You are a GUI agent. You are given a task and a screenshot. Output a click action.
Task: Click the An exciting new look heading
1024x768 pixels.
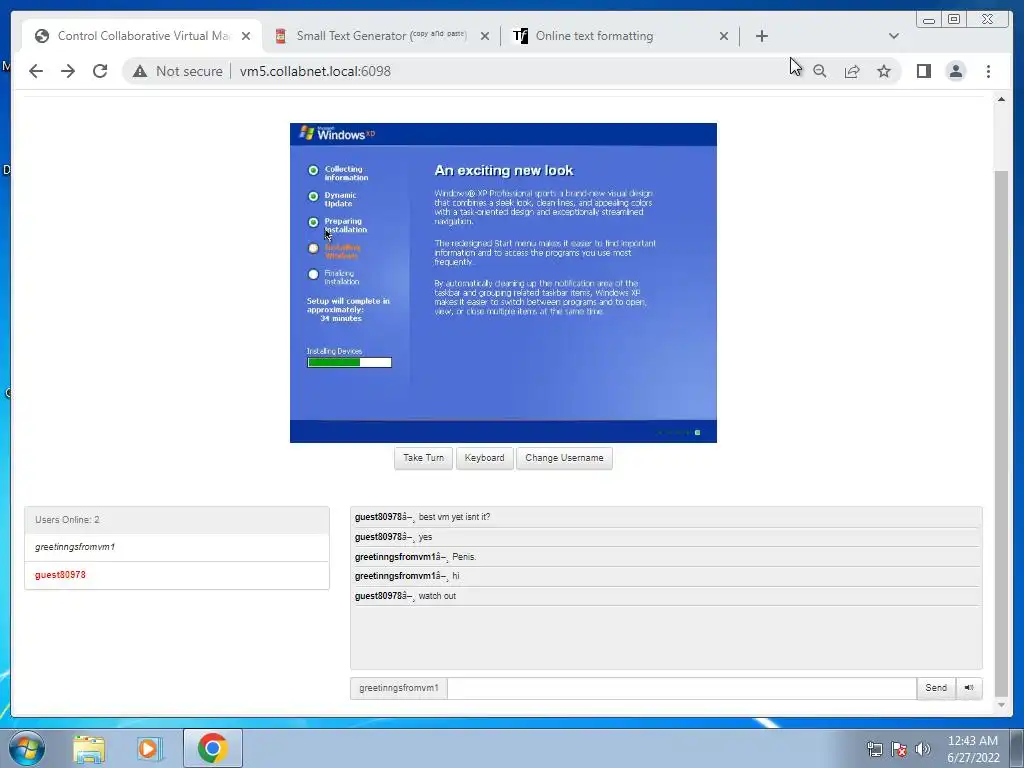(x=504, y=170)
